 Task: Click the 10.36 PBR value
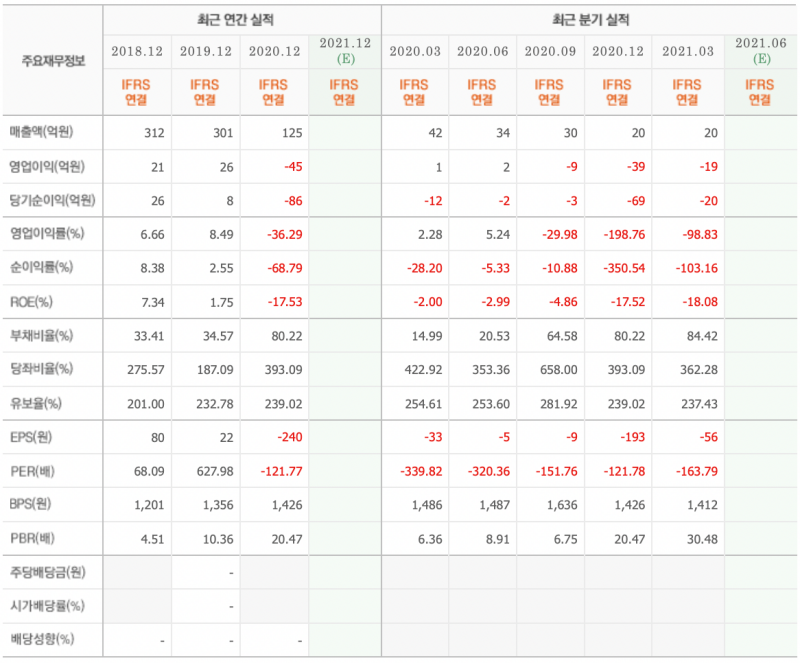pos(218,539)
